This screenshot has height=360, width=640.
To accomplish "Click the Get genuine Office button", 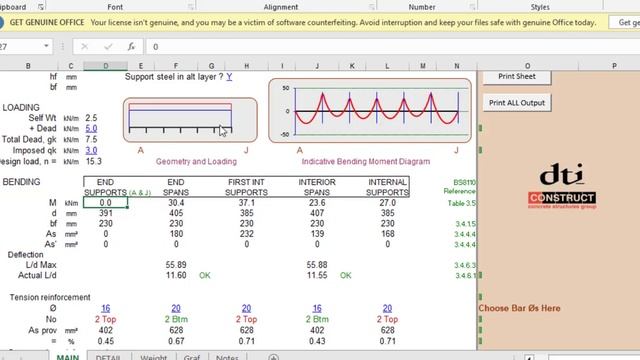I will pos(624,22).
